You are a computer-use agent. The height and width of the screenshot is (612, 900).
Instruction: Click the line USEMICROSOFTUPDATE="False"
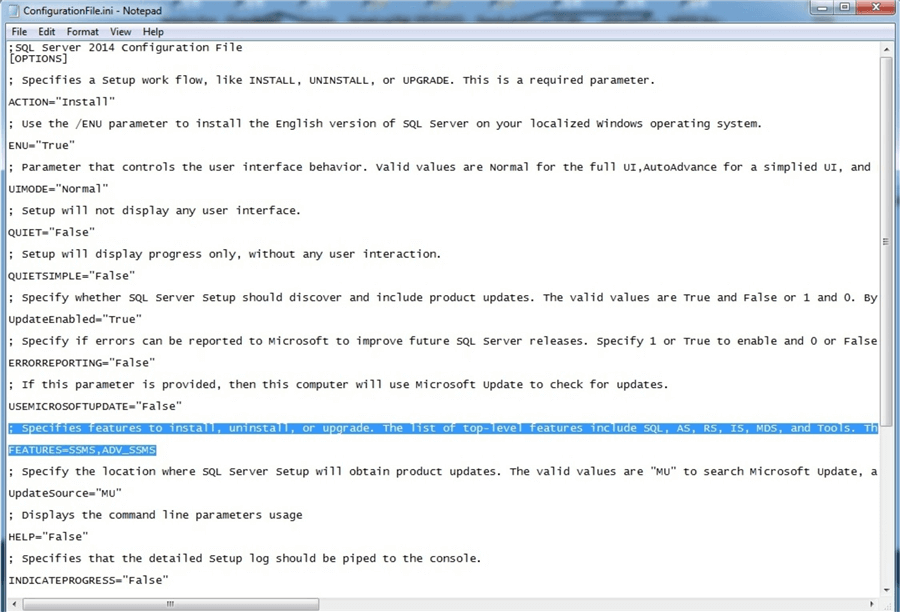coord(95,406)
